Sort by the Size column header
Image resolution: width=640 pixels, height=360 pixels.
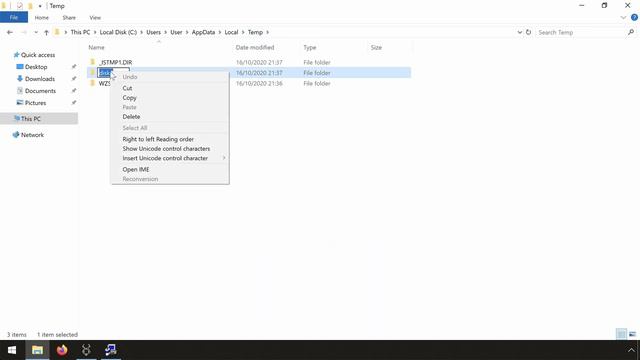[x=376, y=47]
